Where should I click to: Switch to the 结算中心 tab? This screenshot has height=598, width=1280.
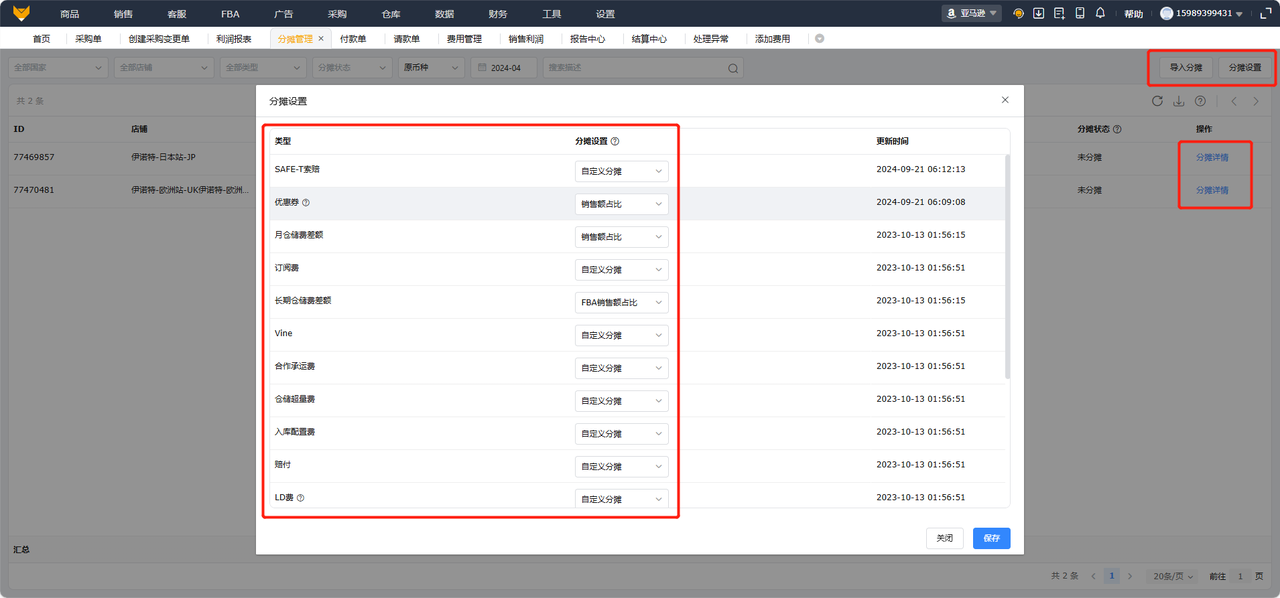click(x=650, y=38)
